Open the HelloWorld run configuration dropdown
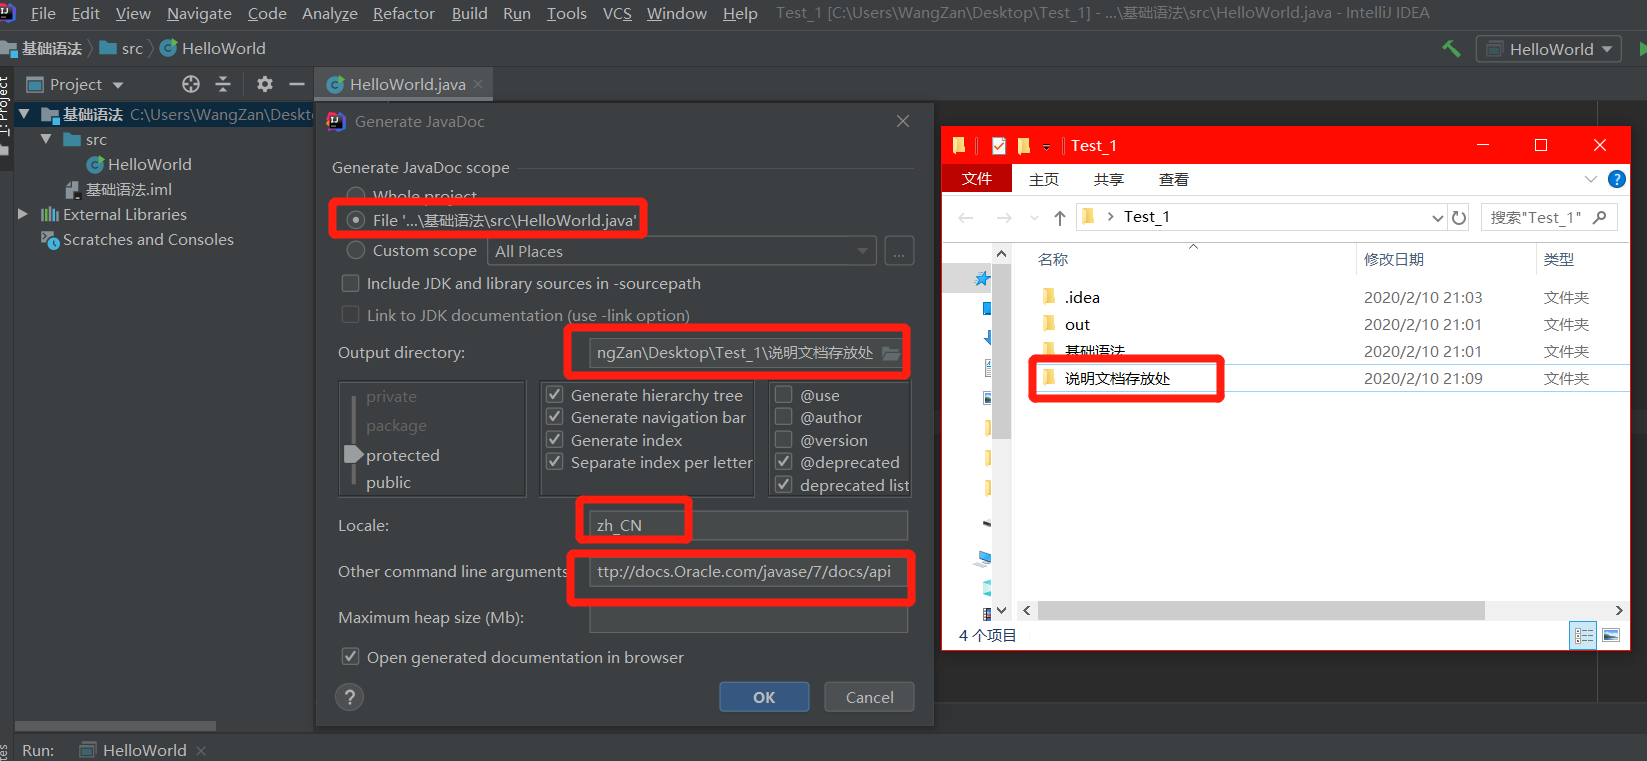The height and width of the screenshot is (761, 1647). point(1548,49)
